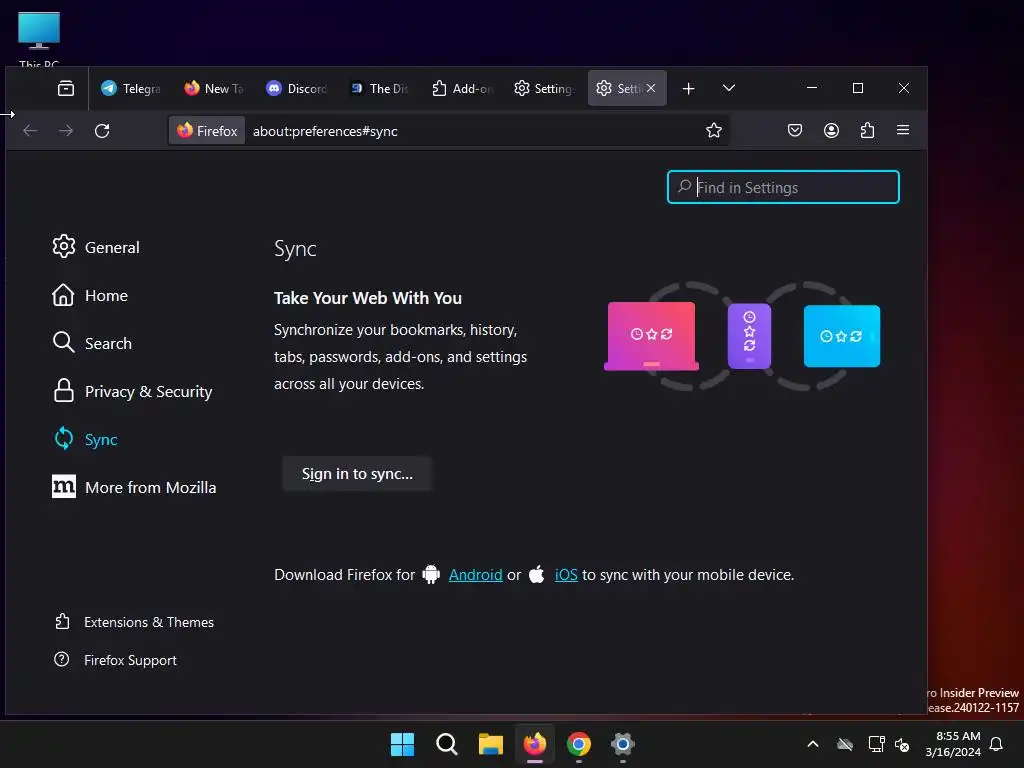The width and height of the screenshot is (1024, 768).
Task: Follow the iOS download link
Action: pyautogui.click(x=566, y=575)
